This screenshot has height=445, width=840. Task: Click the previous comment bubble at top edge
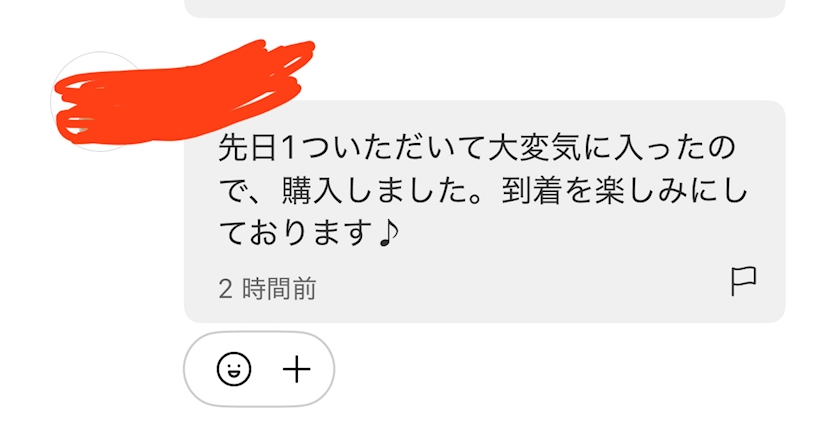point(485,8)
